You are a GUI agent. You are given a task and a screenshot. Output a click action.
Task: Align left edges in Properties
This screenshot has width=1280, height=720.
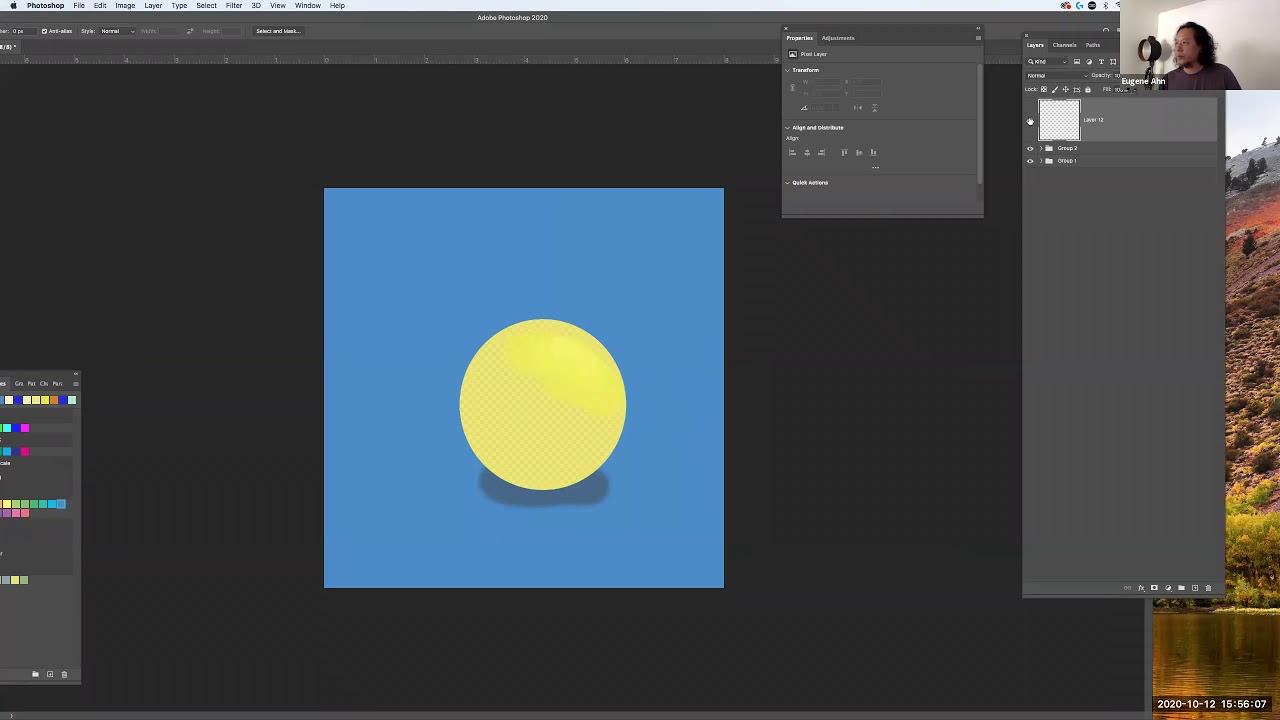[792, 153]
